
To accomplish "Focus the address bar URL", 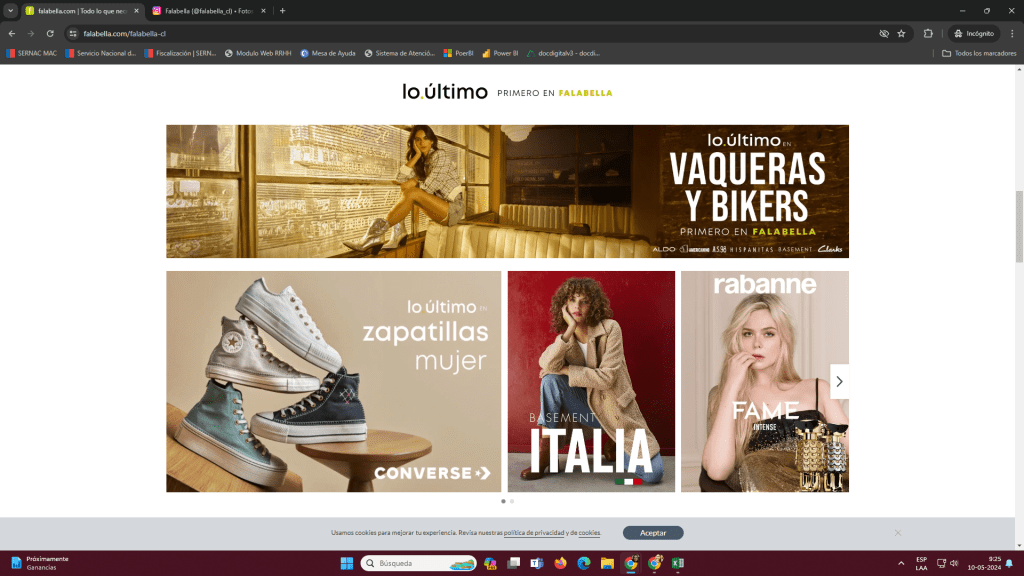I will point(124,33).
